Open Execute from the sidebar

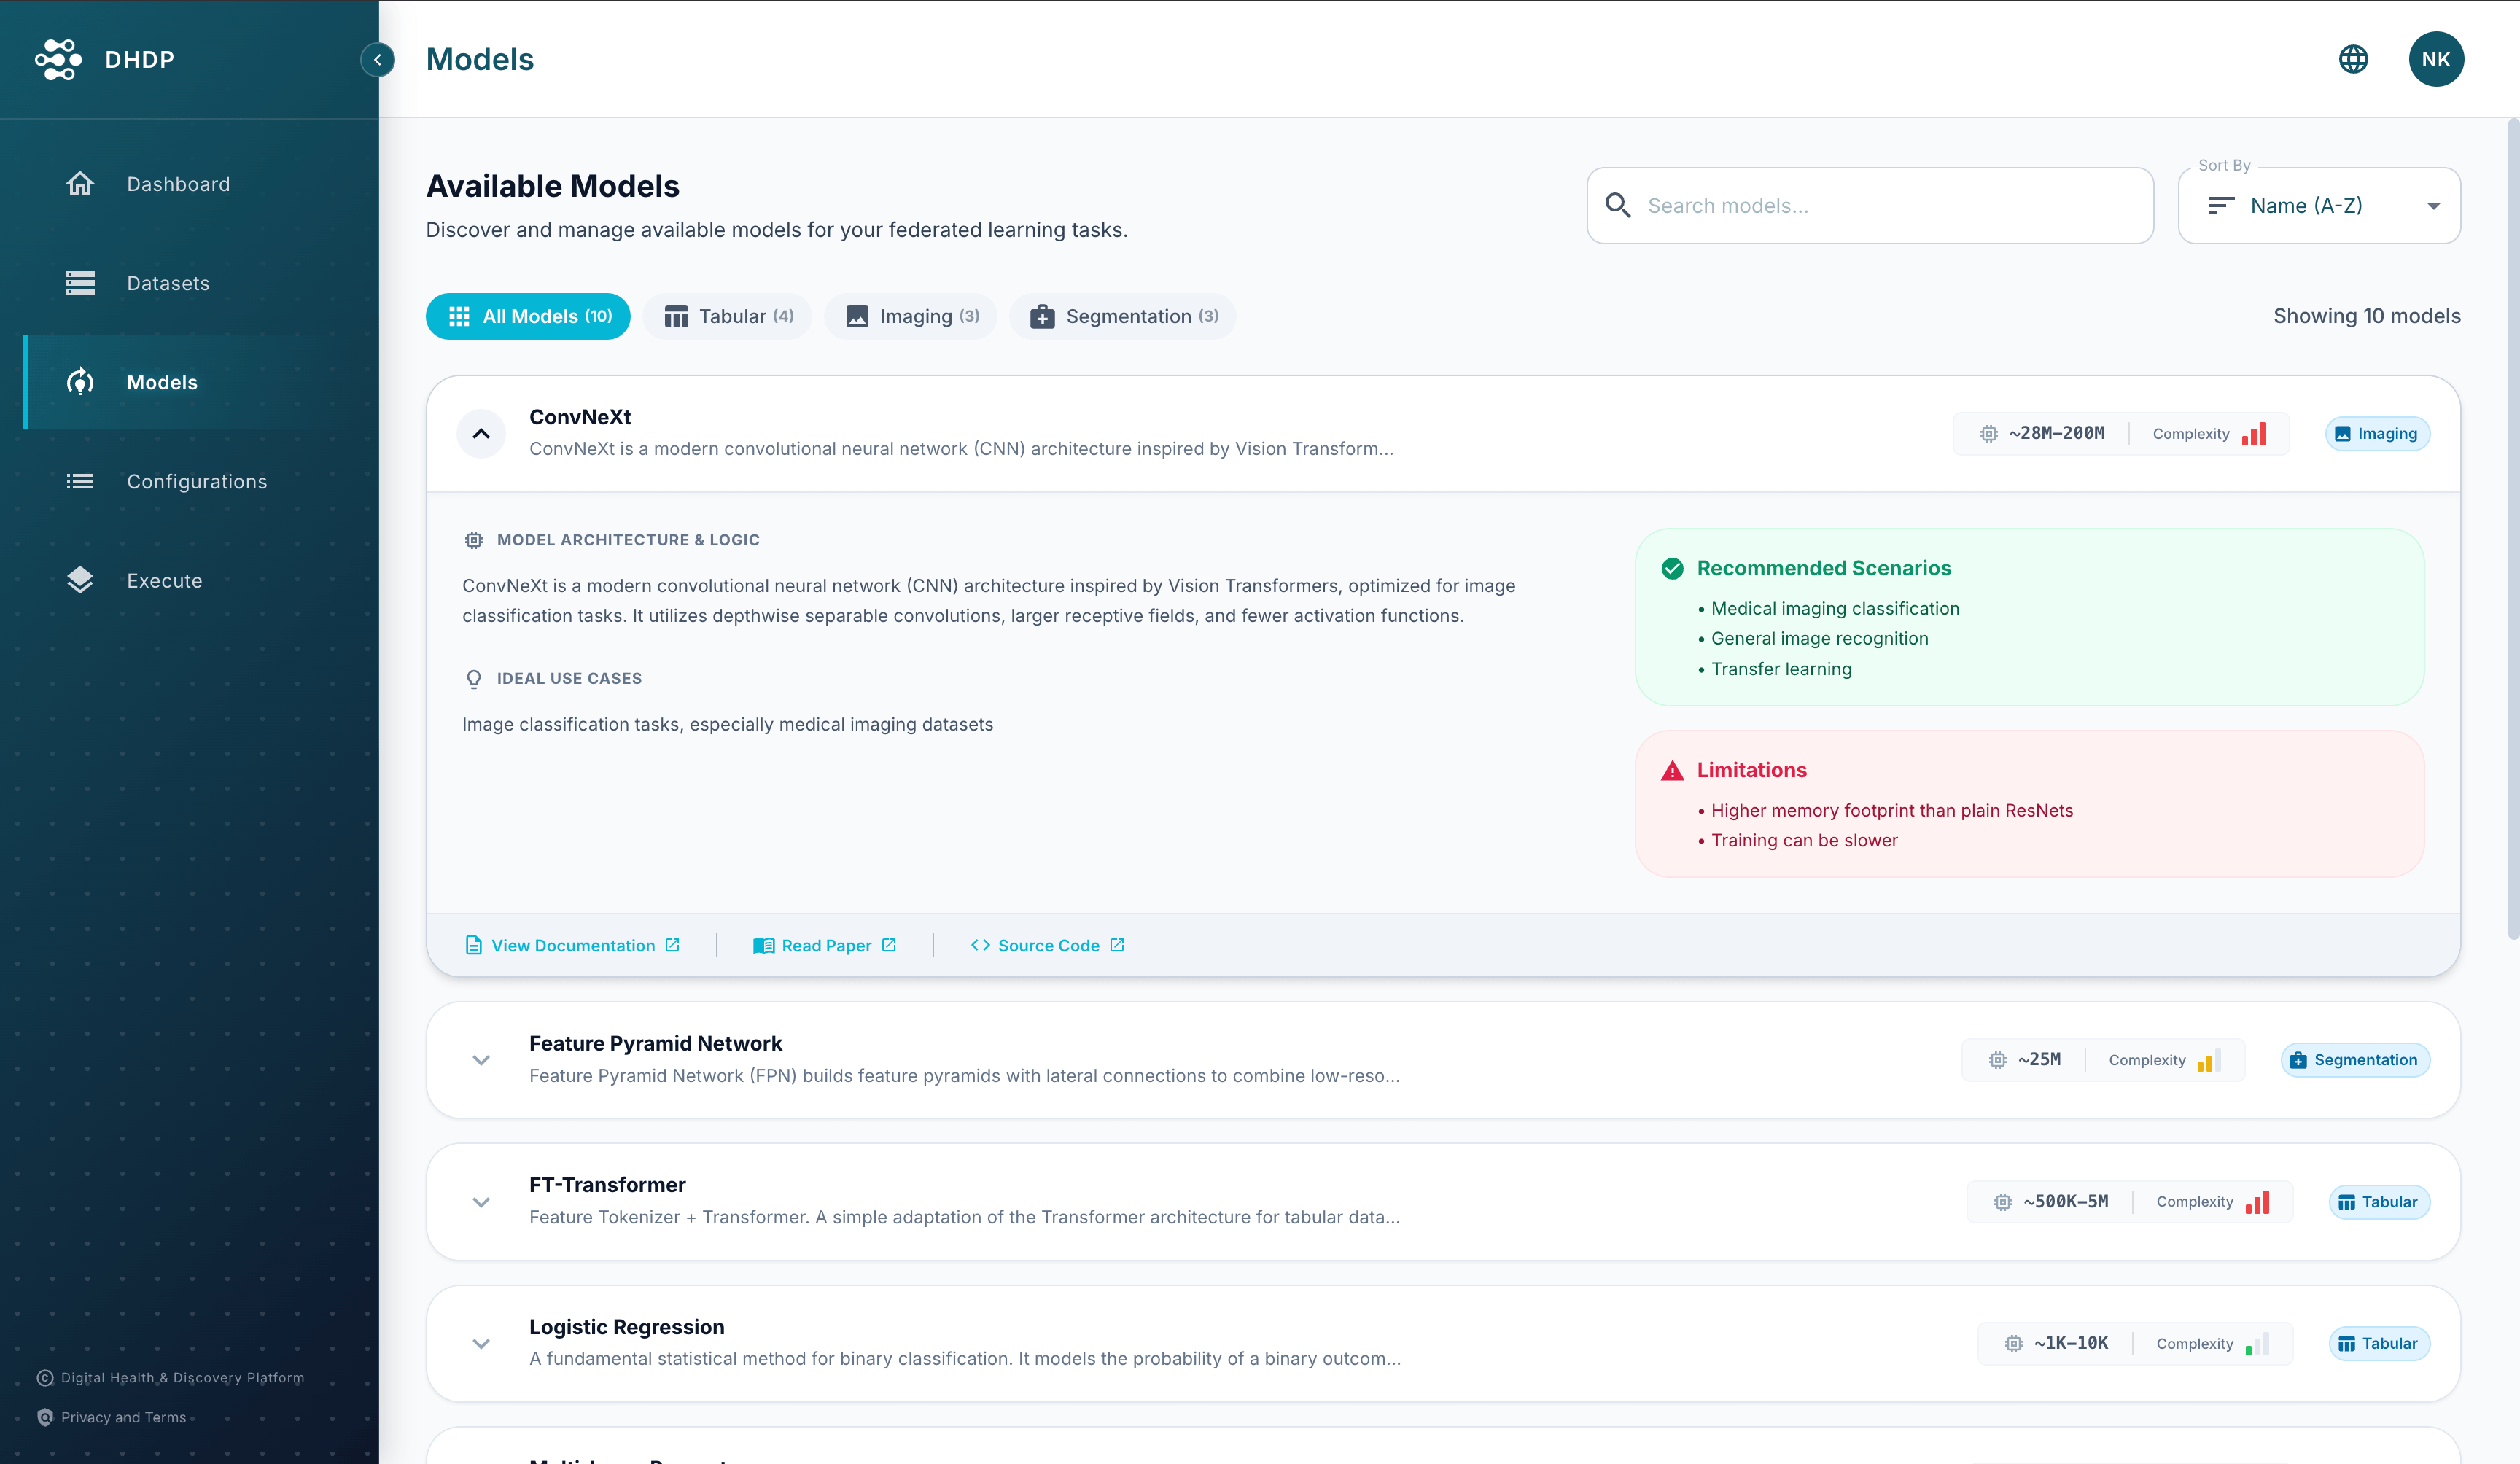pos(164,581)
